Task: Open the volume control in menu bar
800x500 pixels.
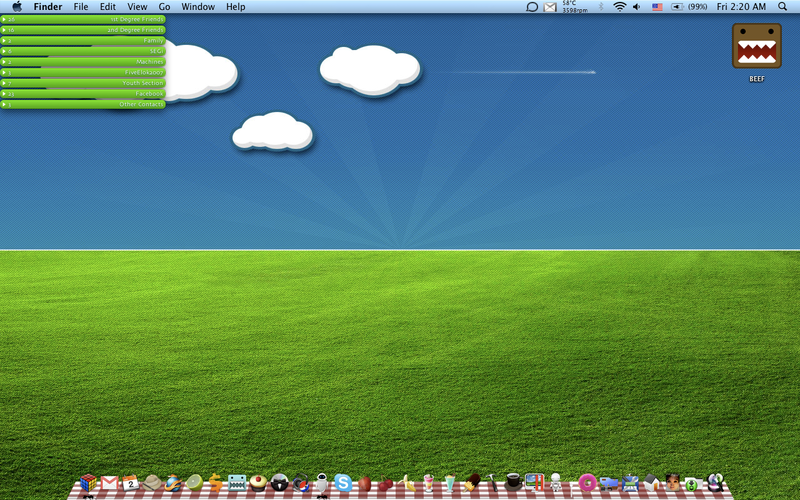Action: (x=636, y=7)
